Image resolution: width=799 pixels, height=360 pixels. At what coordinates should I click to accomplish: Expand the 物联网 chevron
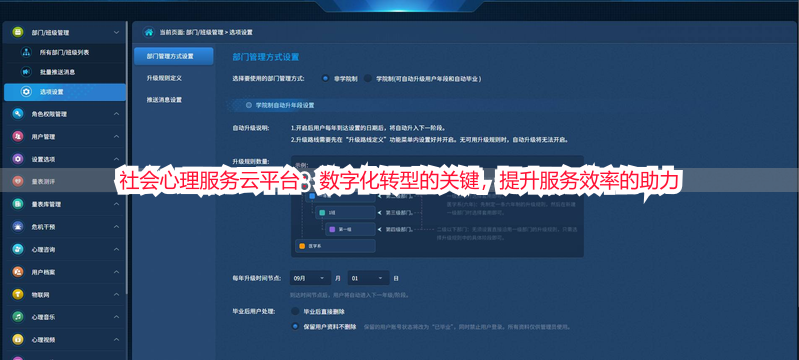click(x=116, y=294)
